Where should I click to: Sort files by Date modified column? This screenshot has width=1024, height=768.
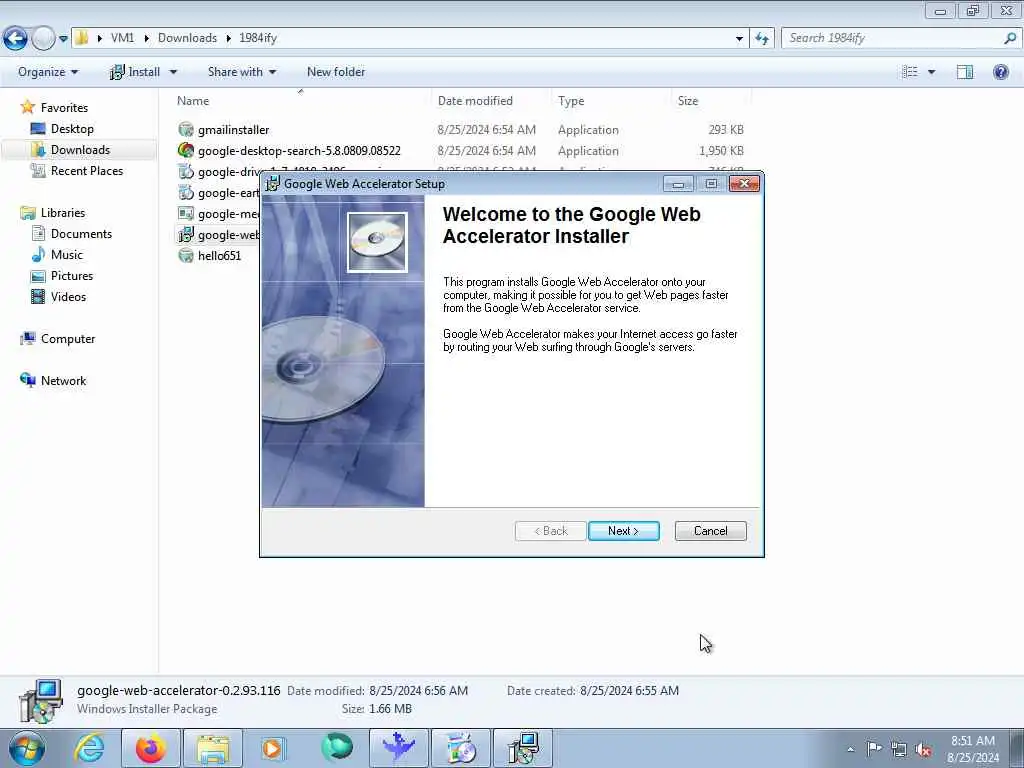(x=475, y=101)
